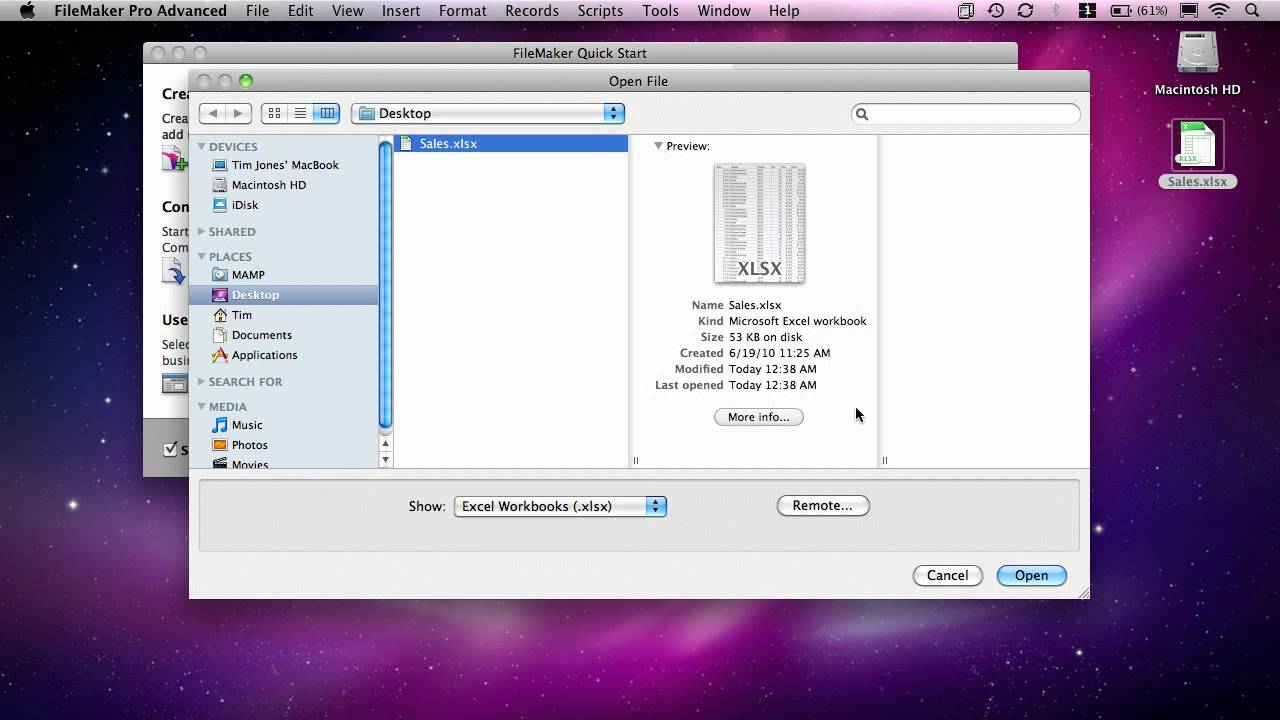Click the Open File search field
Image resolution: width=1280 pixels, height=720 pixels.
966,114
